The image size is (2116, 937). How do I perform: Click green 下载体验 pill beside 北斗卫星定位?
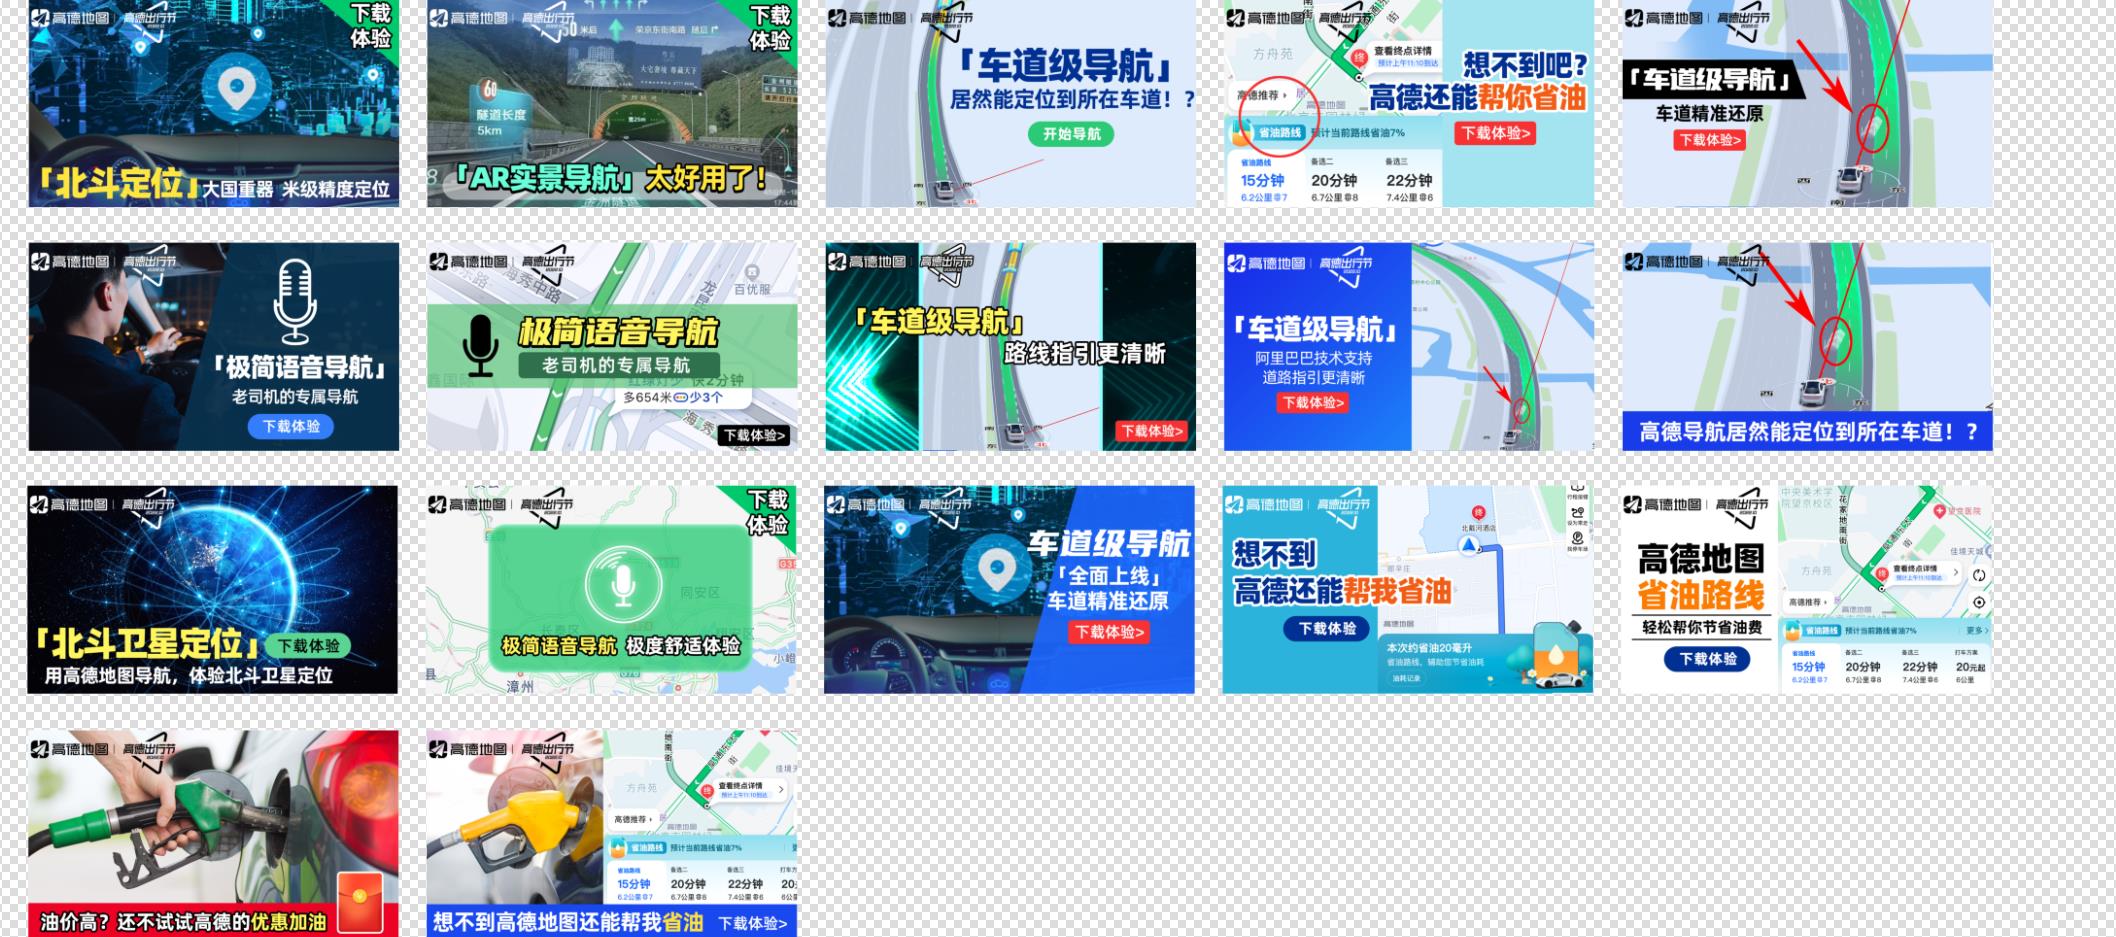308,646
